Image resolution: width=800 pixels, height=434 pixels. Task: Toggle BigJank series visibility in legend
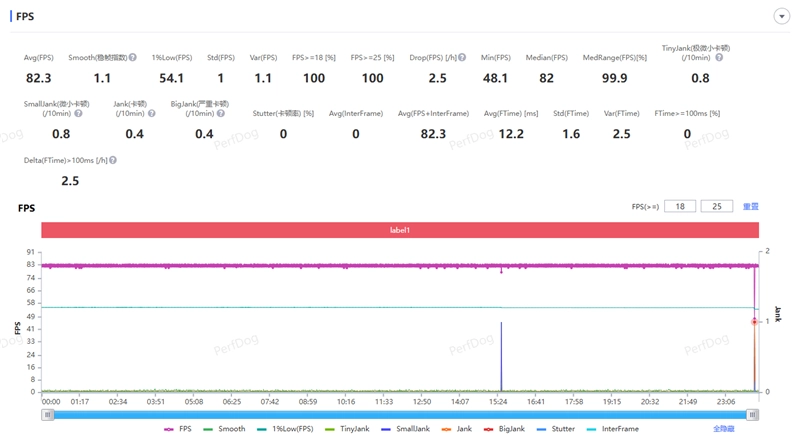point(504,429)
